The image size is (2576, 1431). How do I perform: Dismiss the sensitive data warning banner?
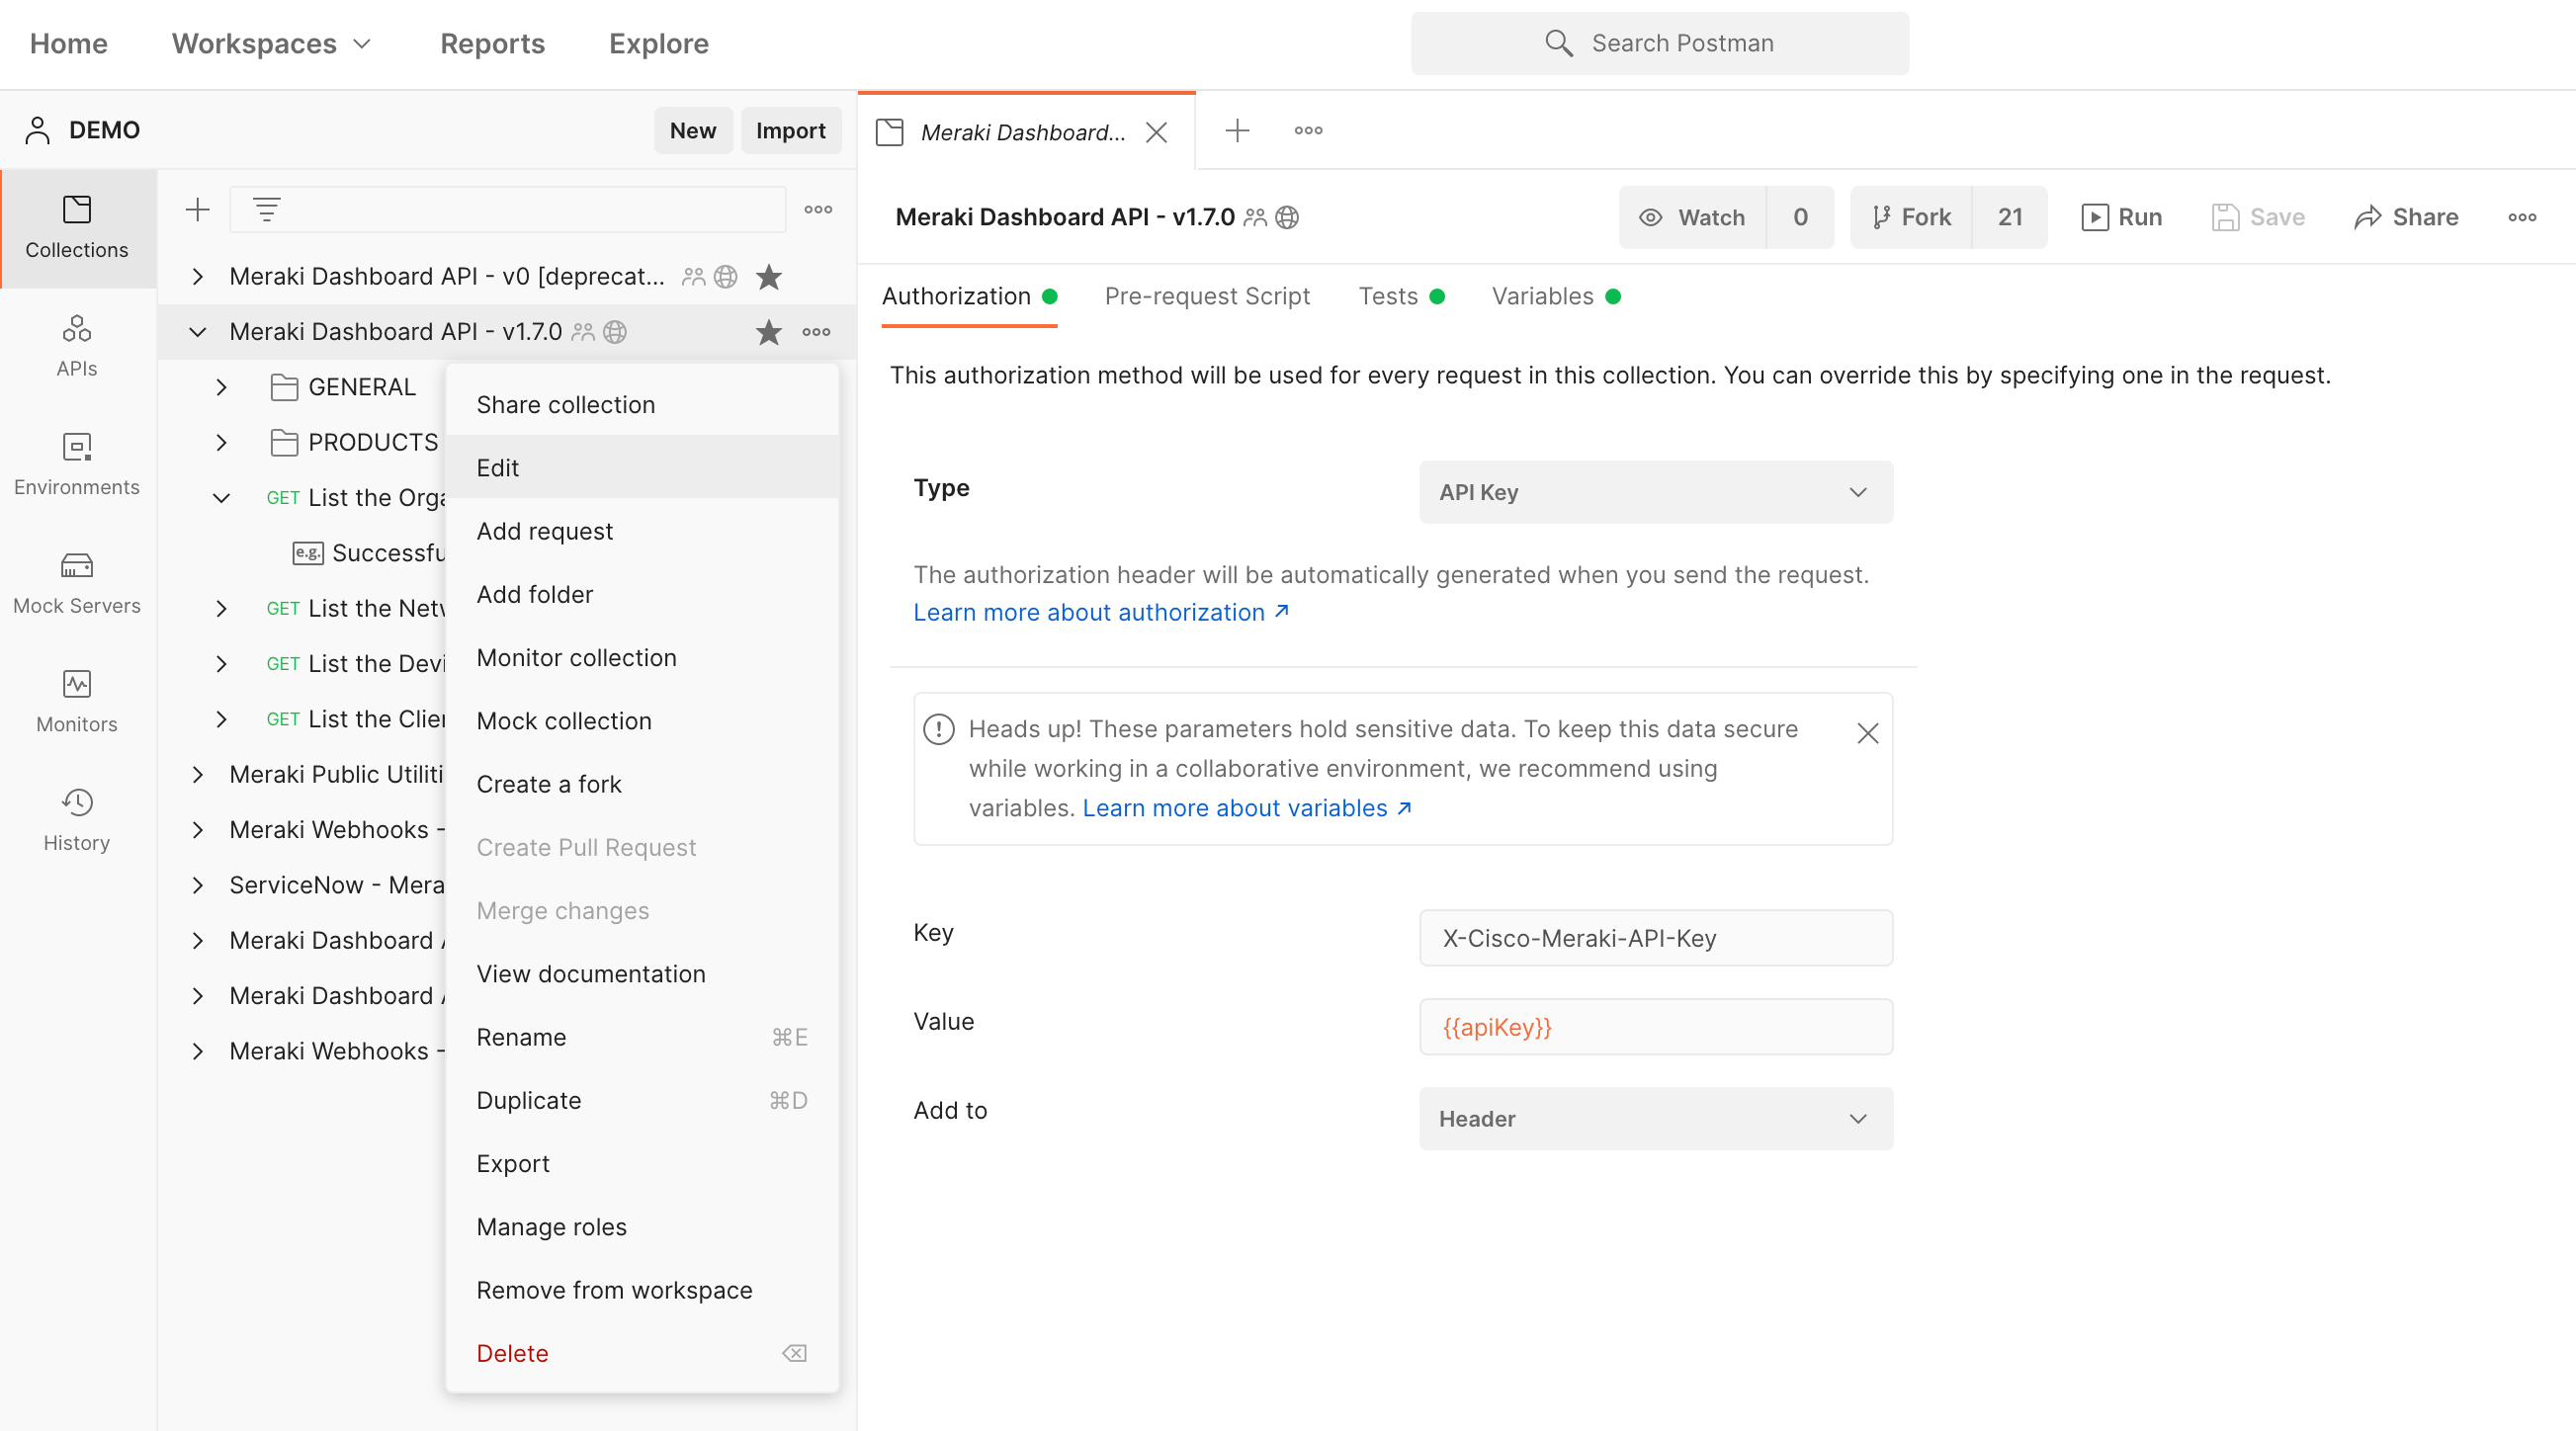(1867, 733)
